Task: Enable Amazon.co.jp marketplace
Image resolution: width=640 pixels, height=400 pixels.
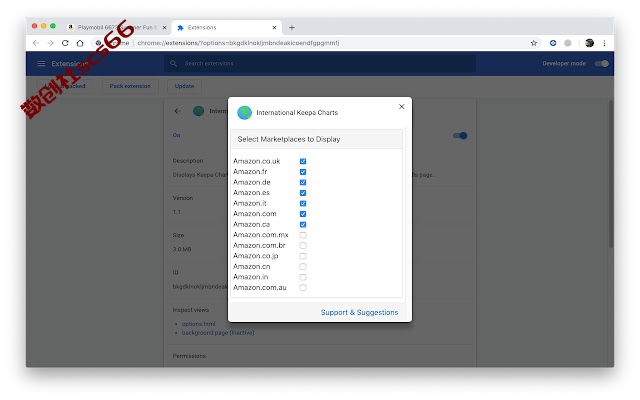Action: coord(303,256)
